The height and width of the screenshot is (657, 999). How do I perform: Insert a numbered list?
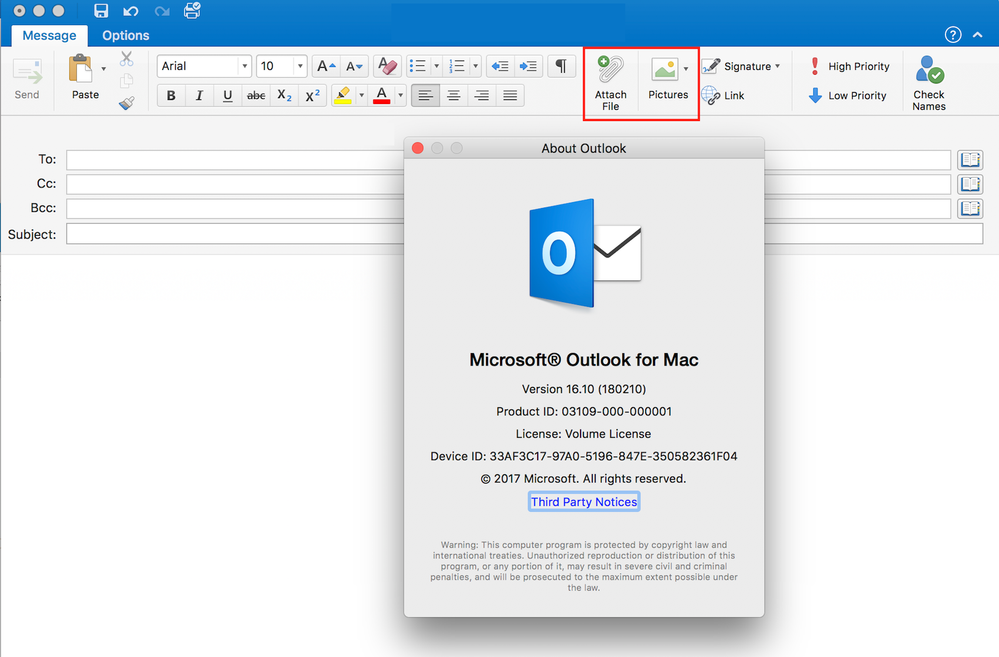457,66
